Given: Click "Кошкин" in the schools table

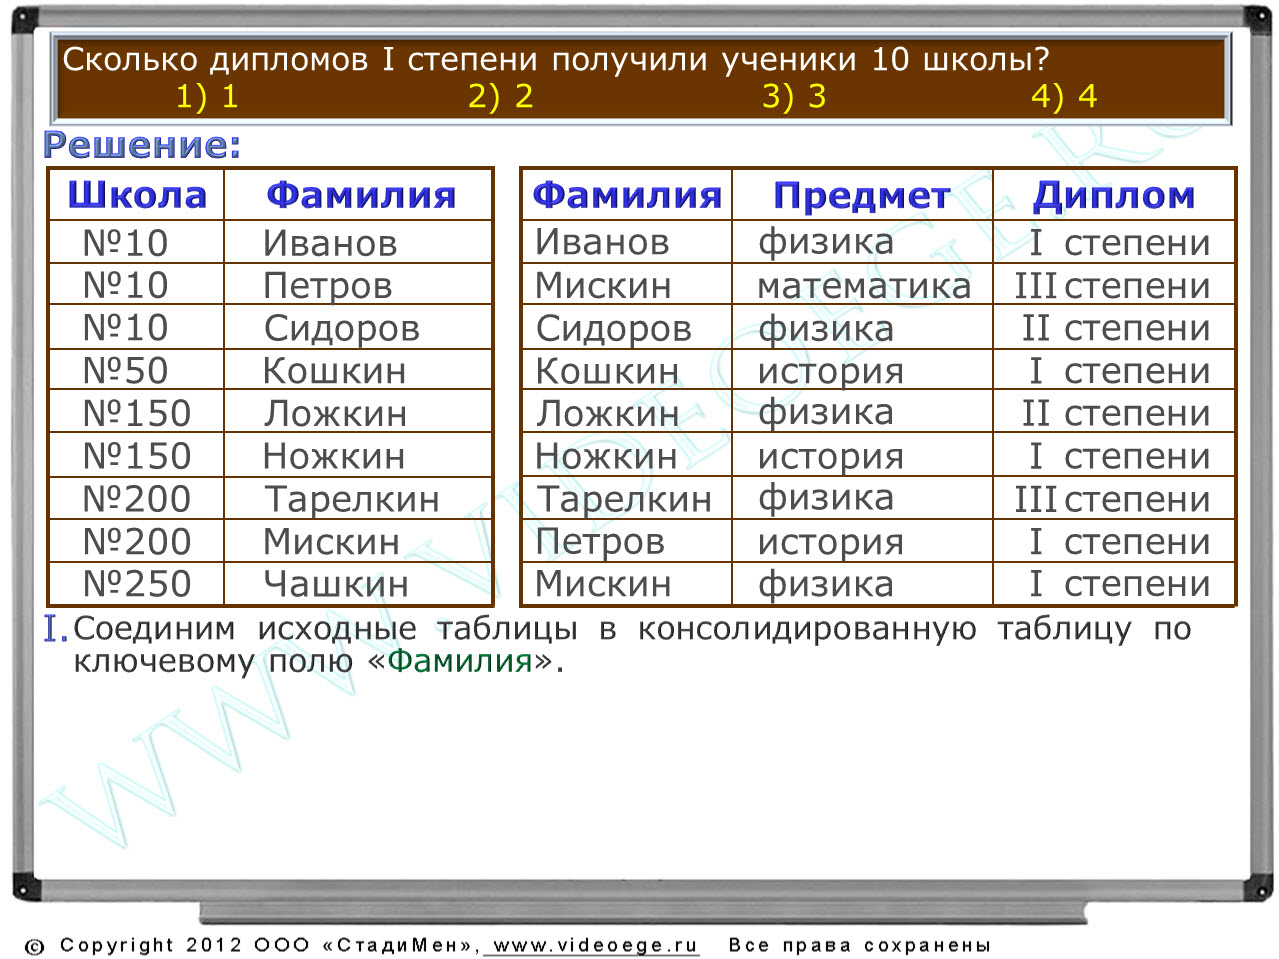Looking at the screenshot, I should coord(334,371).
